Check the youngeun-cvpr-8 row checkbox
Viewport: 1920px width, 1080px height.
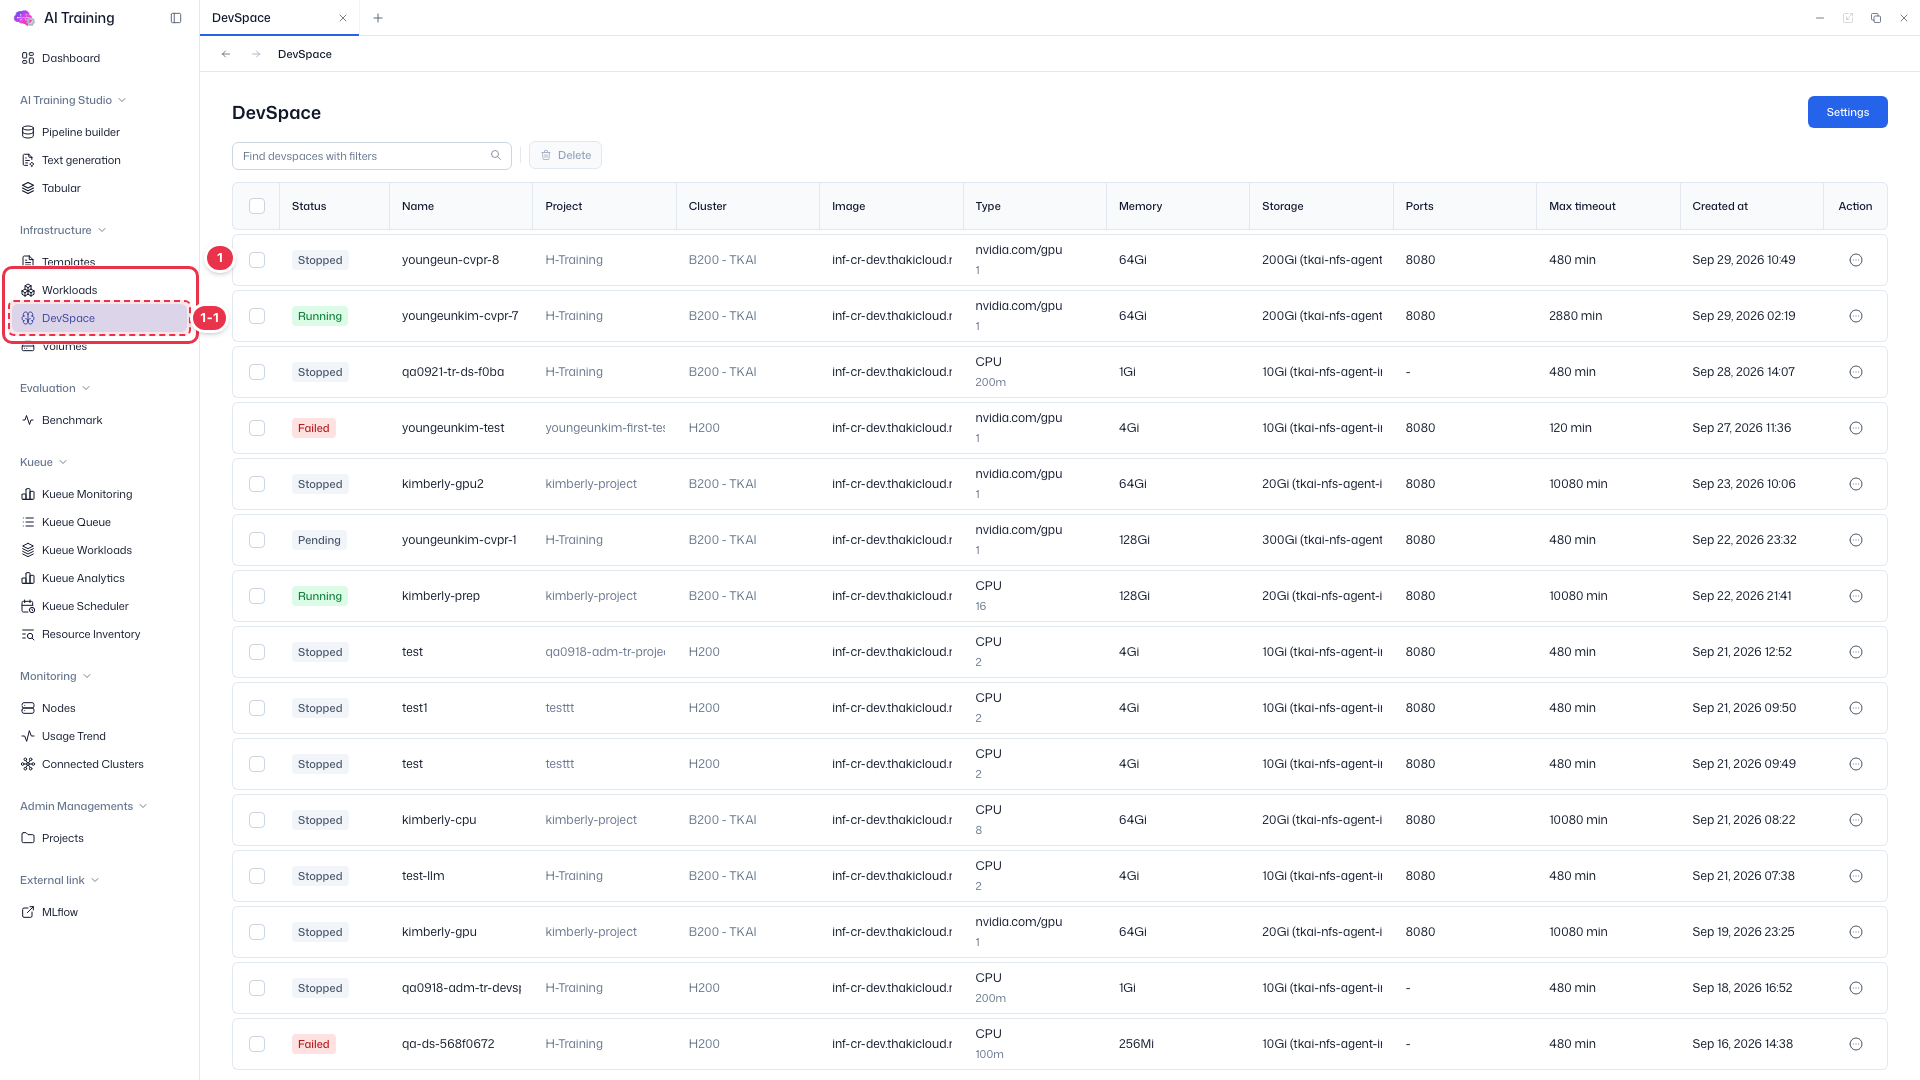[x=257, y=260]
